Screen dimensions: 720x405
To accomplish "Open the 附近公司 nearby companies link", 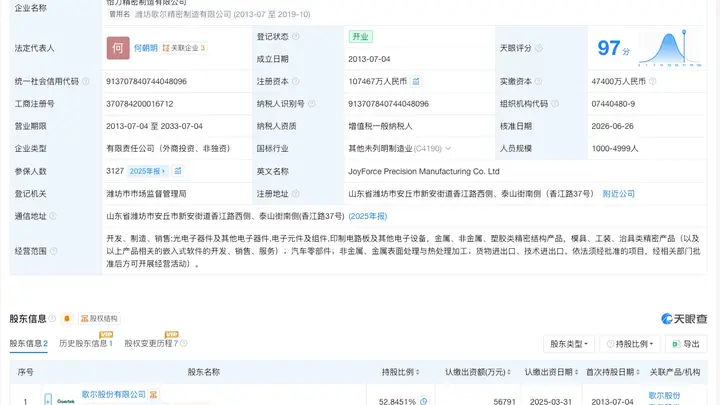I will [x=619, y=194].
